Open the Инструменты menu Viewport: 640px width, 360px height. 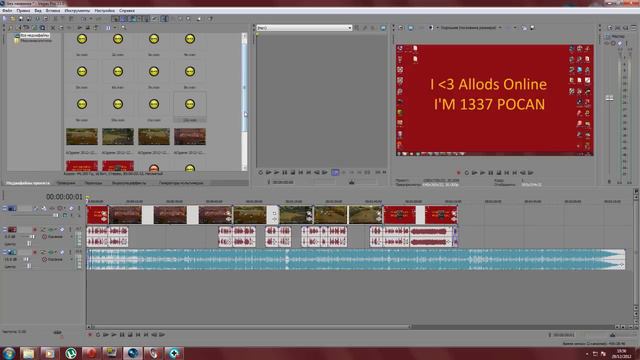pos(77,11)
